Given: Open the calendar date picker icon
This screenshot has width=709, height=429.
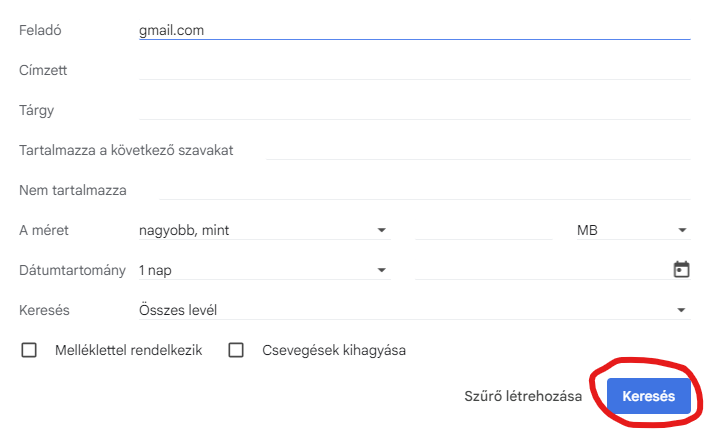Looking at the screenshot, I should tap(682, 269).
